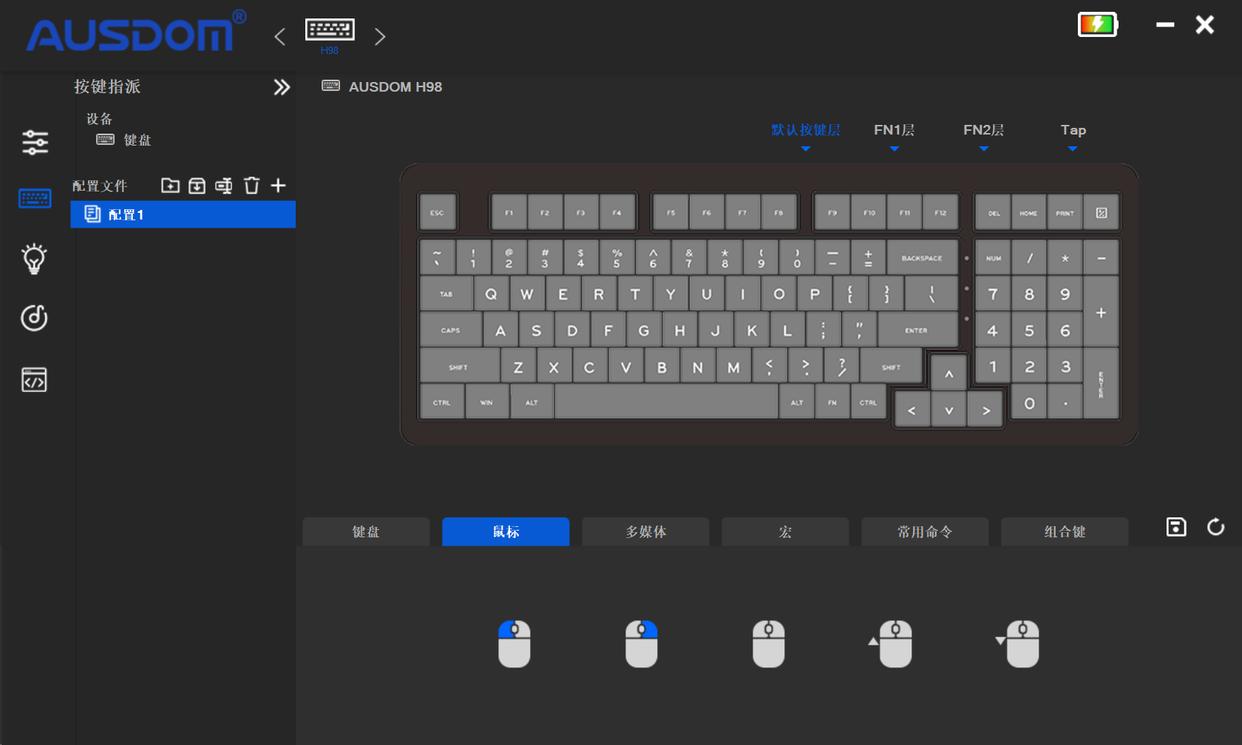
Task: Open the lighting bulb icon in sidebar
Action: point(35,258)
